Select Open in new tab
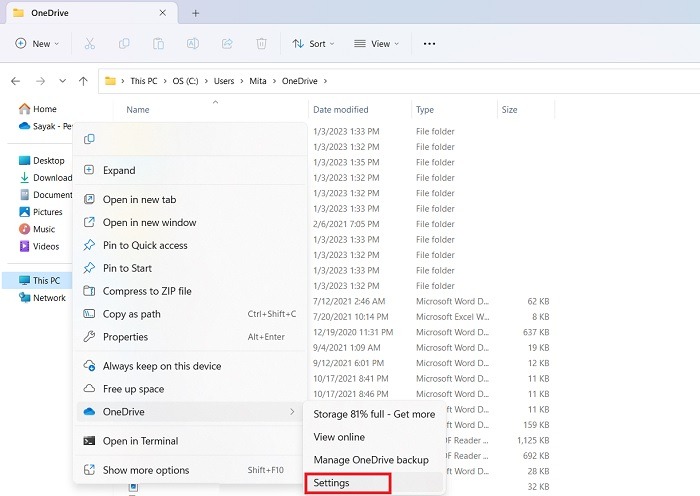The image size is (700, 496). coord(190,200)
